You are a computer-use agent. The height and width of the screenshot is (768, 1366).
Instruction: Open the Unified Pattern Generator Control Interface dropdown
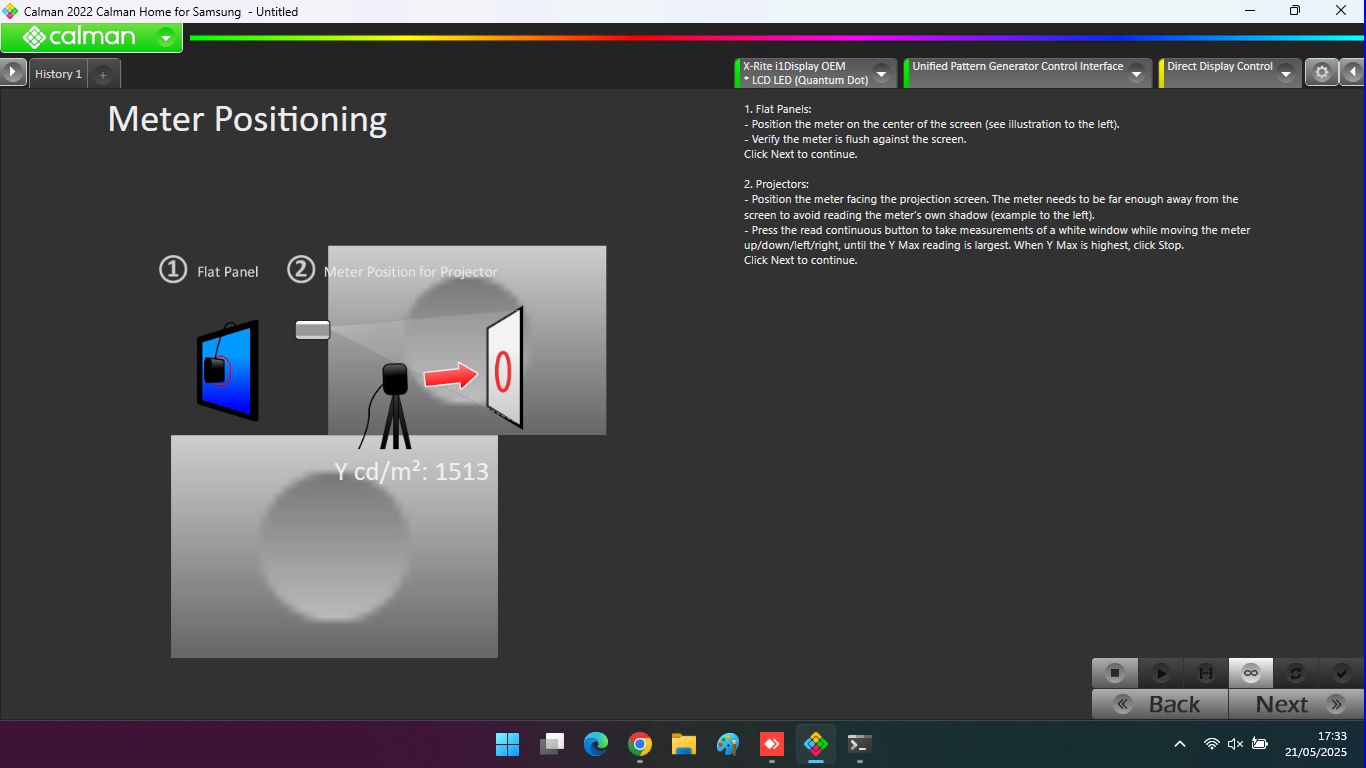point(1136,73)
